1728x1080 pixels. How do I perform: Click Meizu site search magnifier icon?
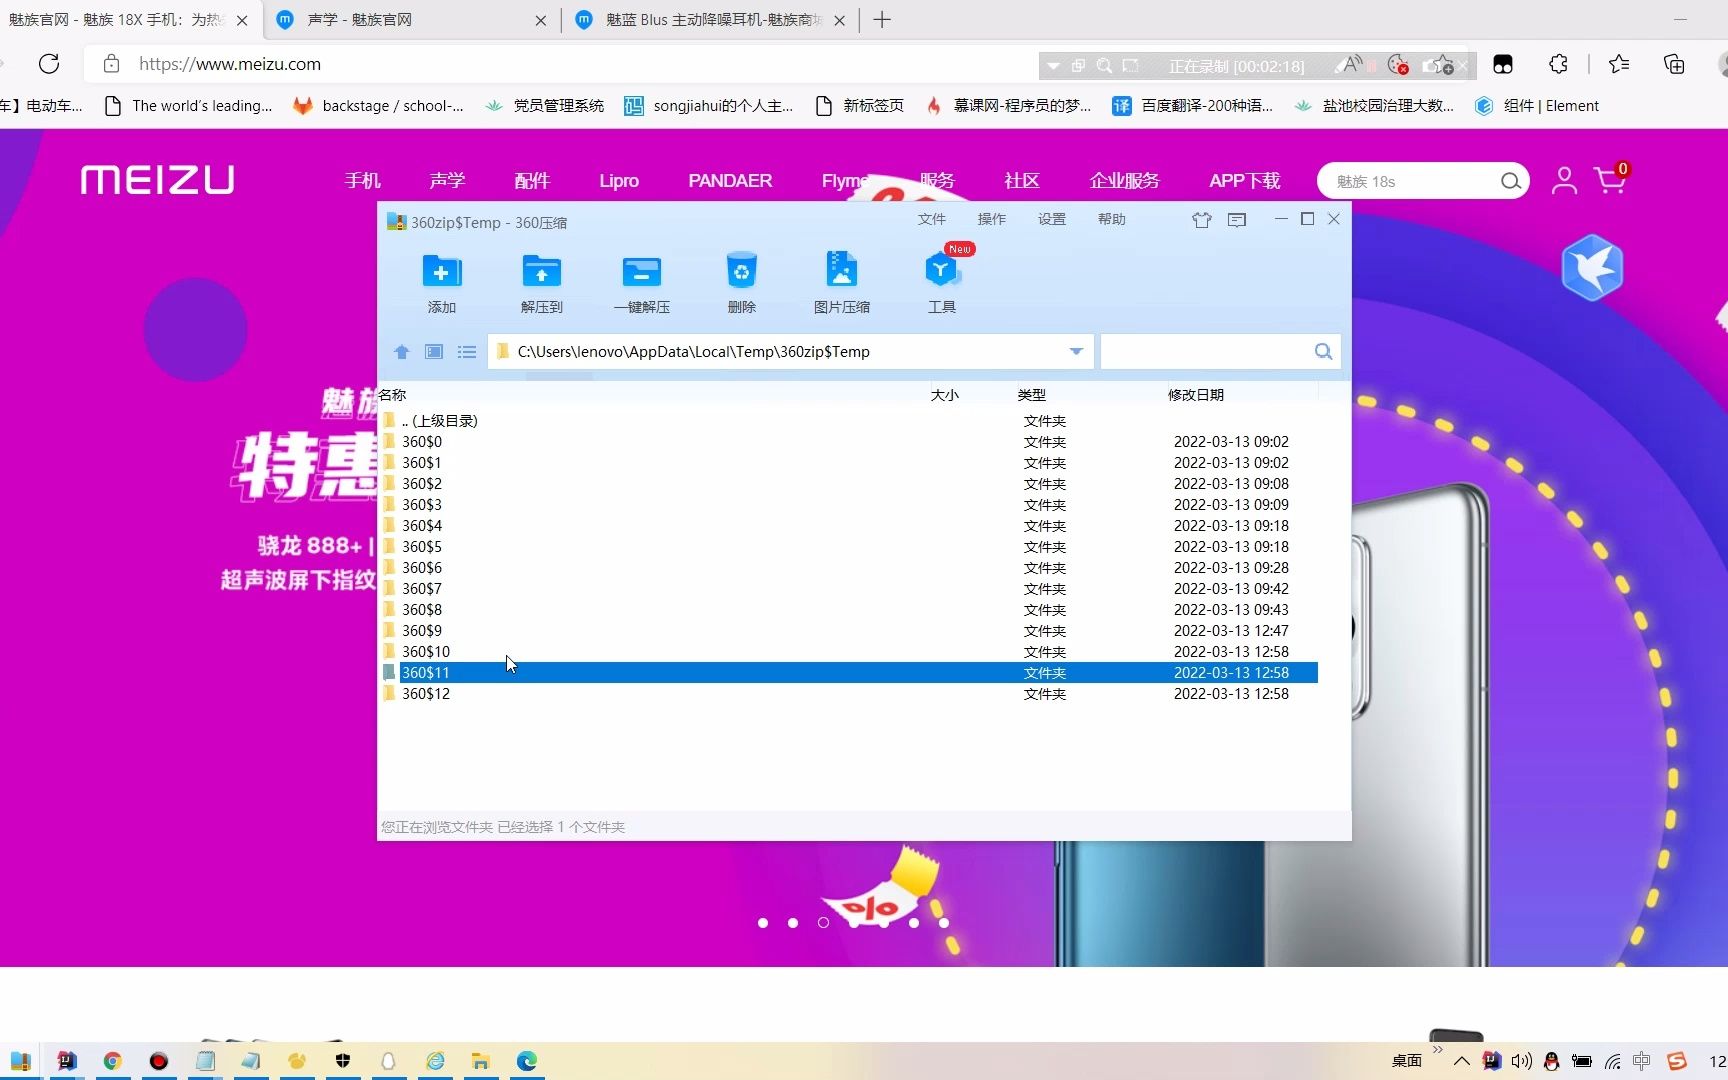point(1510,181)
